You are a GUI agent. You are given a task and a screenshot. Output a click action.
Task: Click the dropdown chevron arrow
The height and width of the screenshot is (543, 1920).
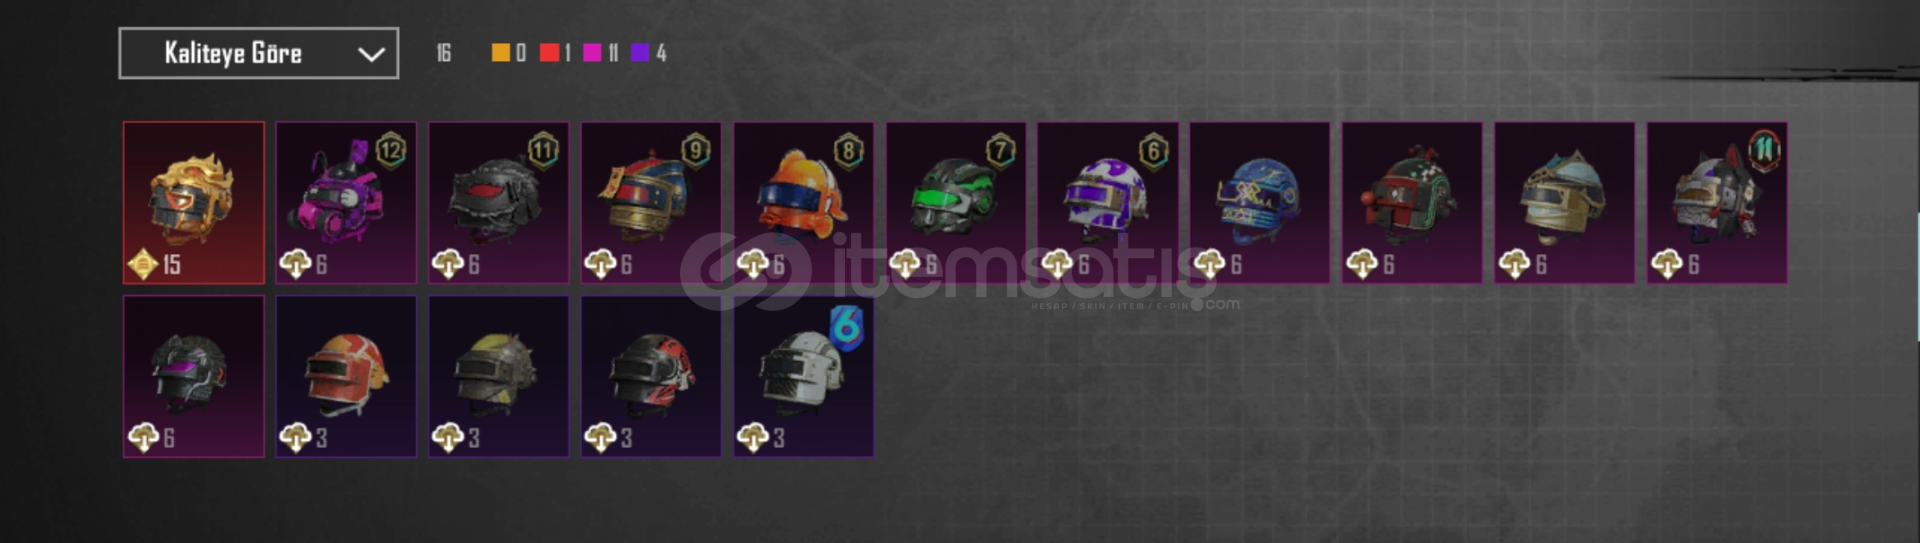371,54
